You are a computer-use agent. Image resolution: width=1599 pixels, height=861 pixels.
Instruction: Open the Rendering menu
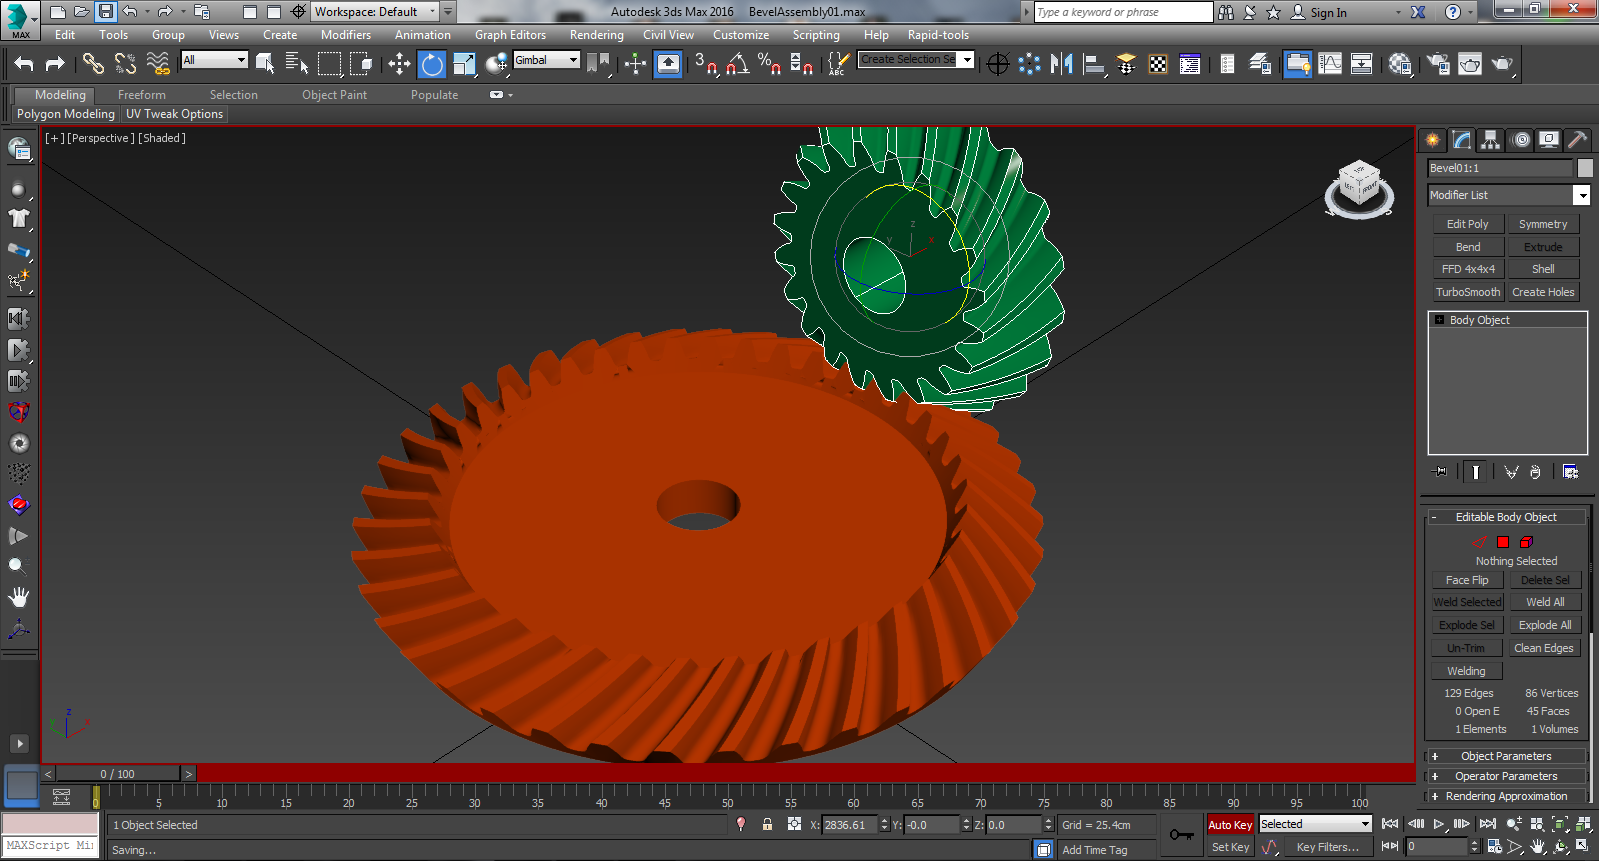(x=596, y=35)
